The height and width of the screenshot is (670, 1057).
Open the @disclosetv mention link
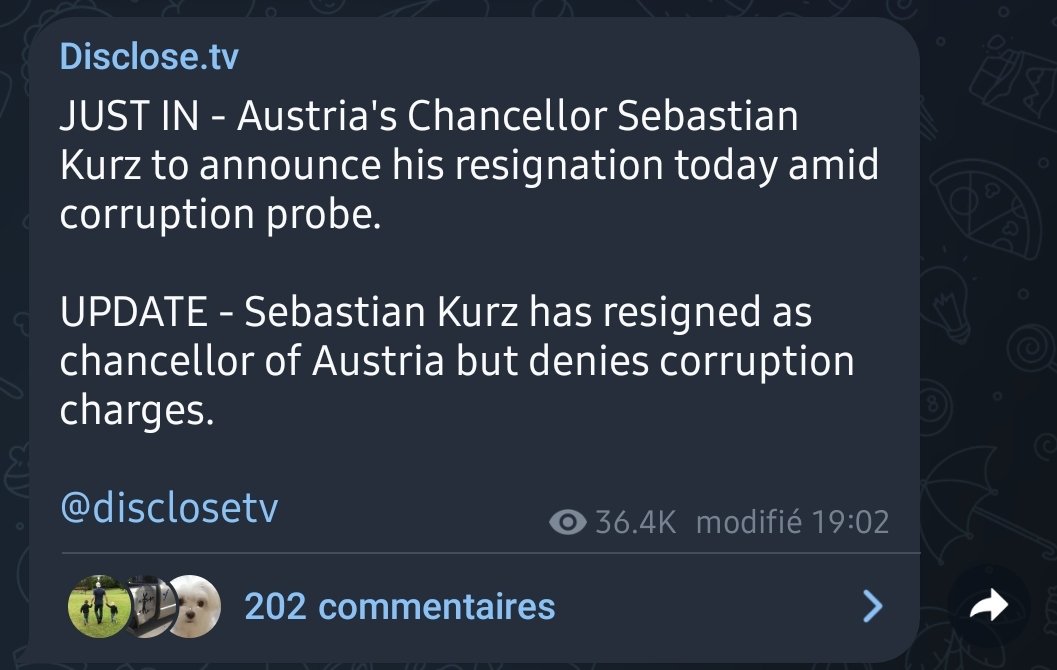pyautogui.click(x=169, y=508)
